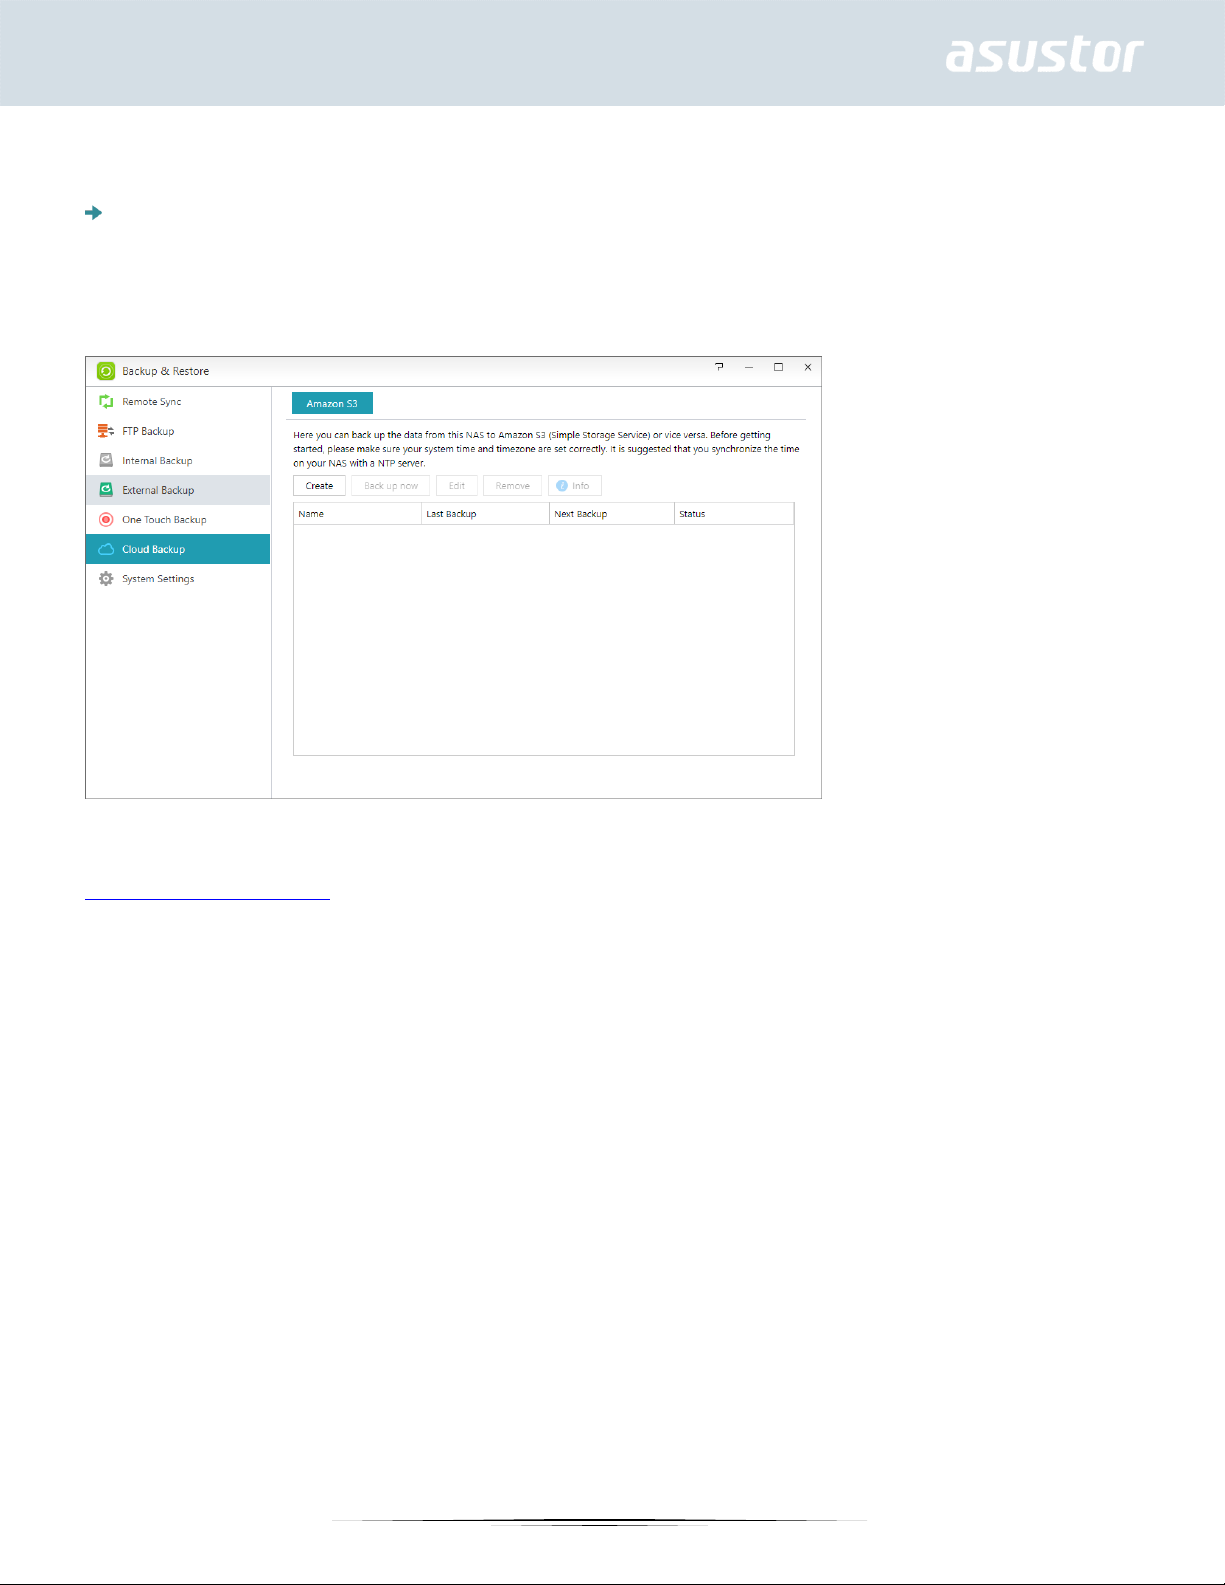This screenshot has height=1585, width=1225.
Task: Close the Backup & Restore window
Action: click(808, 367)
